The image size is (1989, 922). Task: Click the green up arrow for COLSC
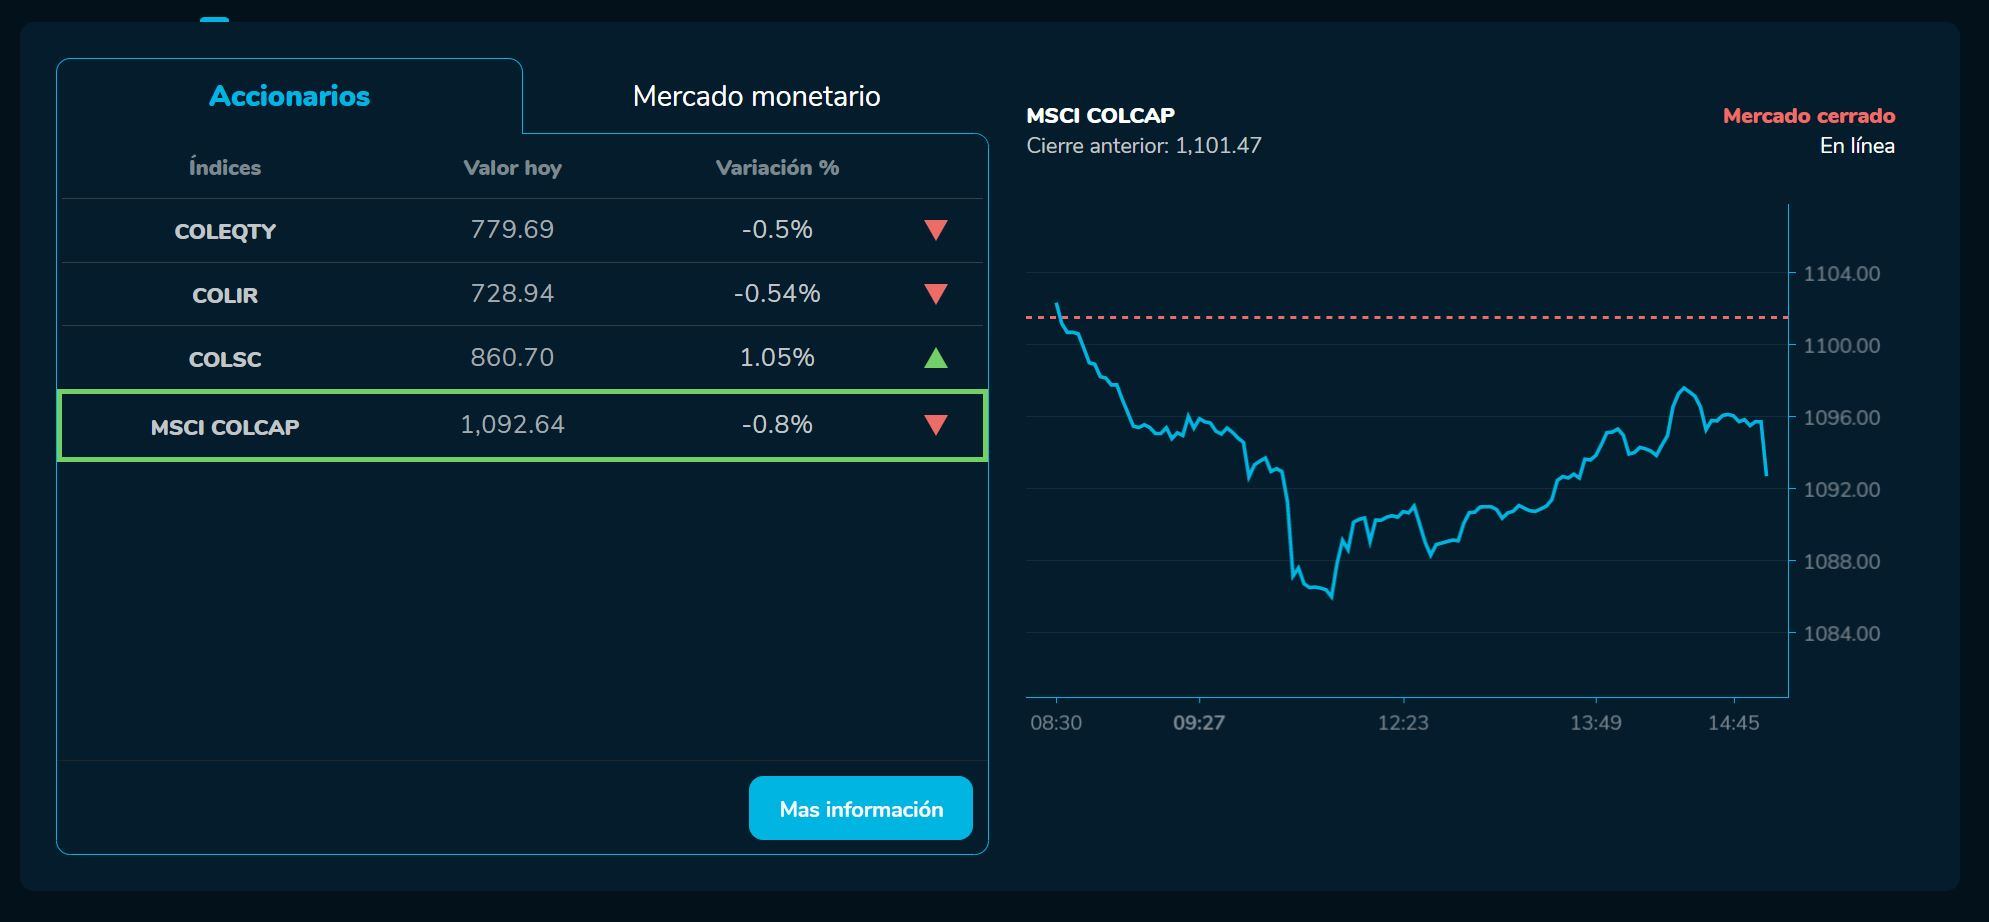[x=935, y=357]
